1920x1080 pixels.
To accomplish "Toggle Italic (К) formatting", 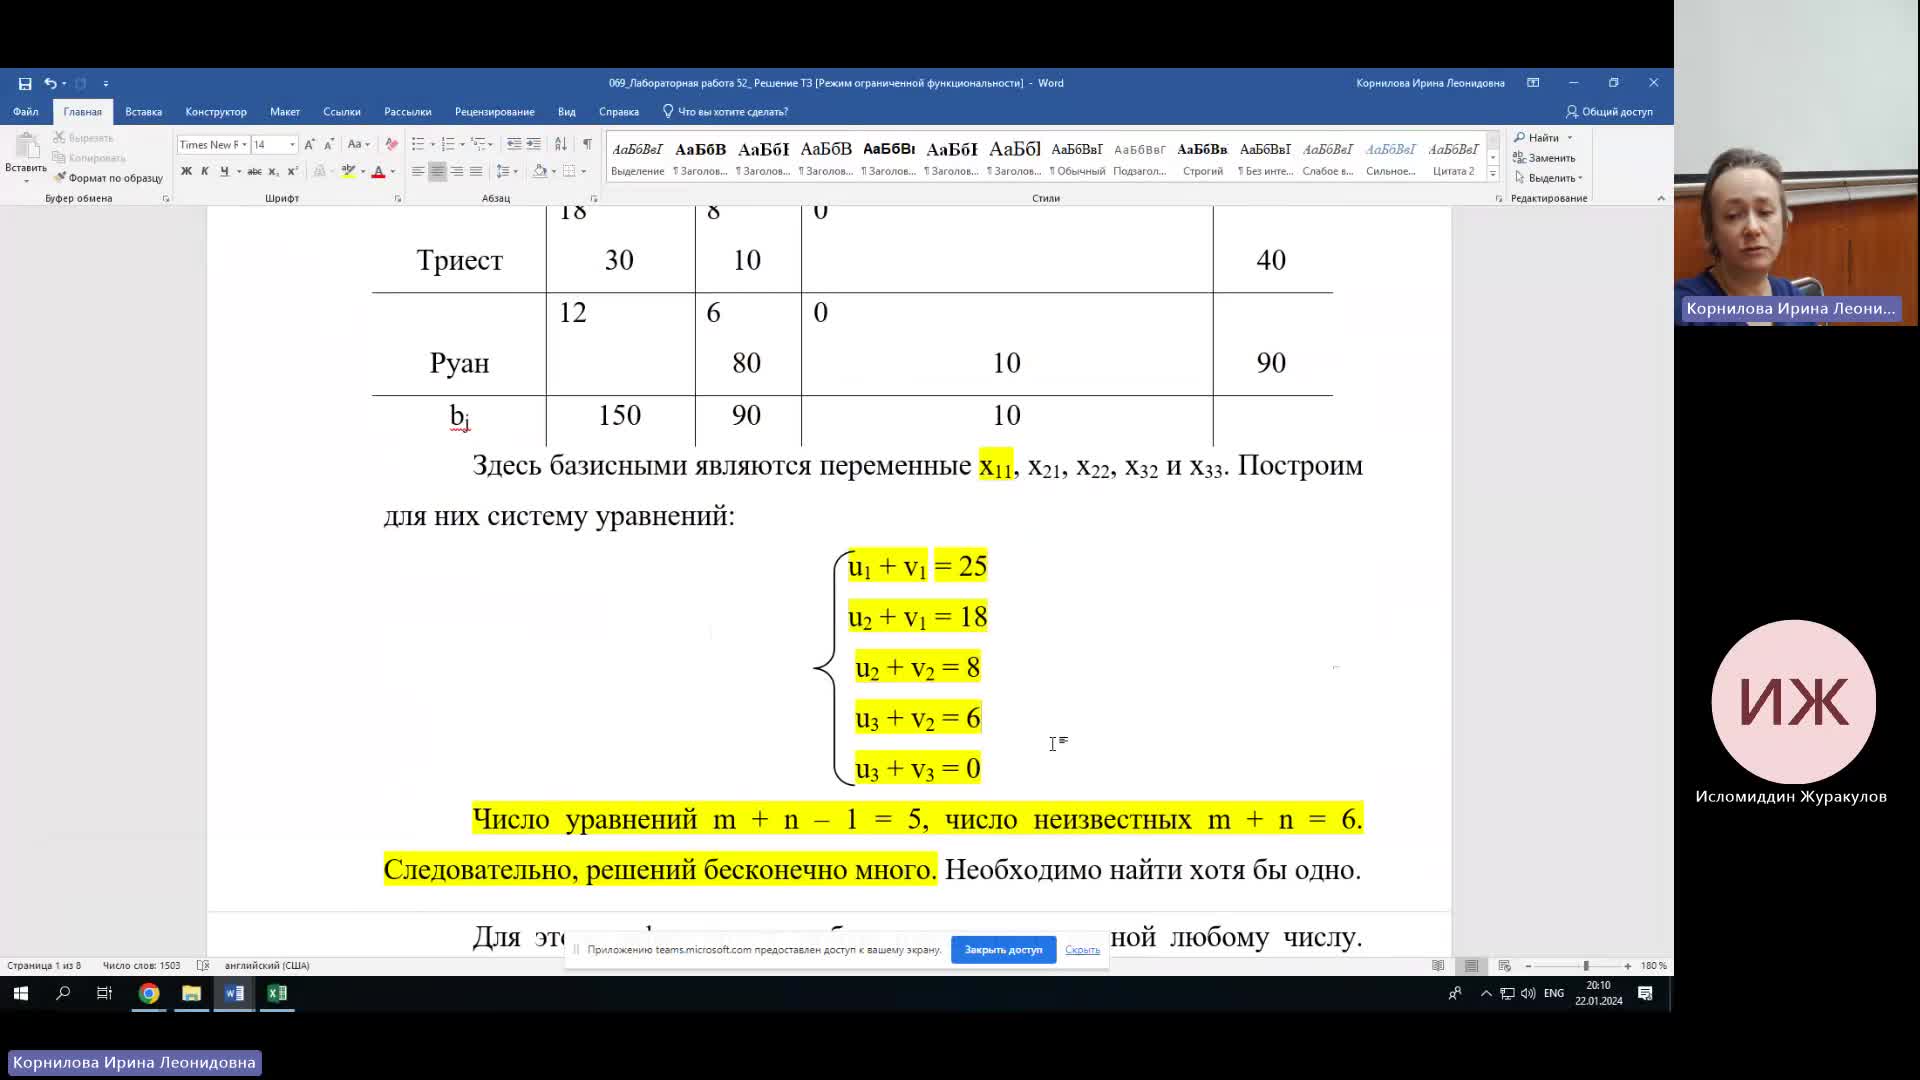I will point(205,171).
